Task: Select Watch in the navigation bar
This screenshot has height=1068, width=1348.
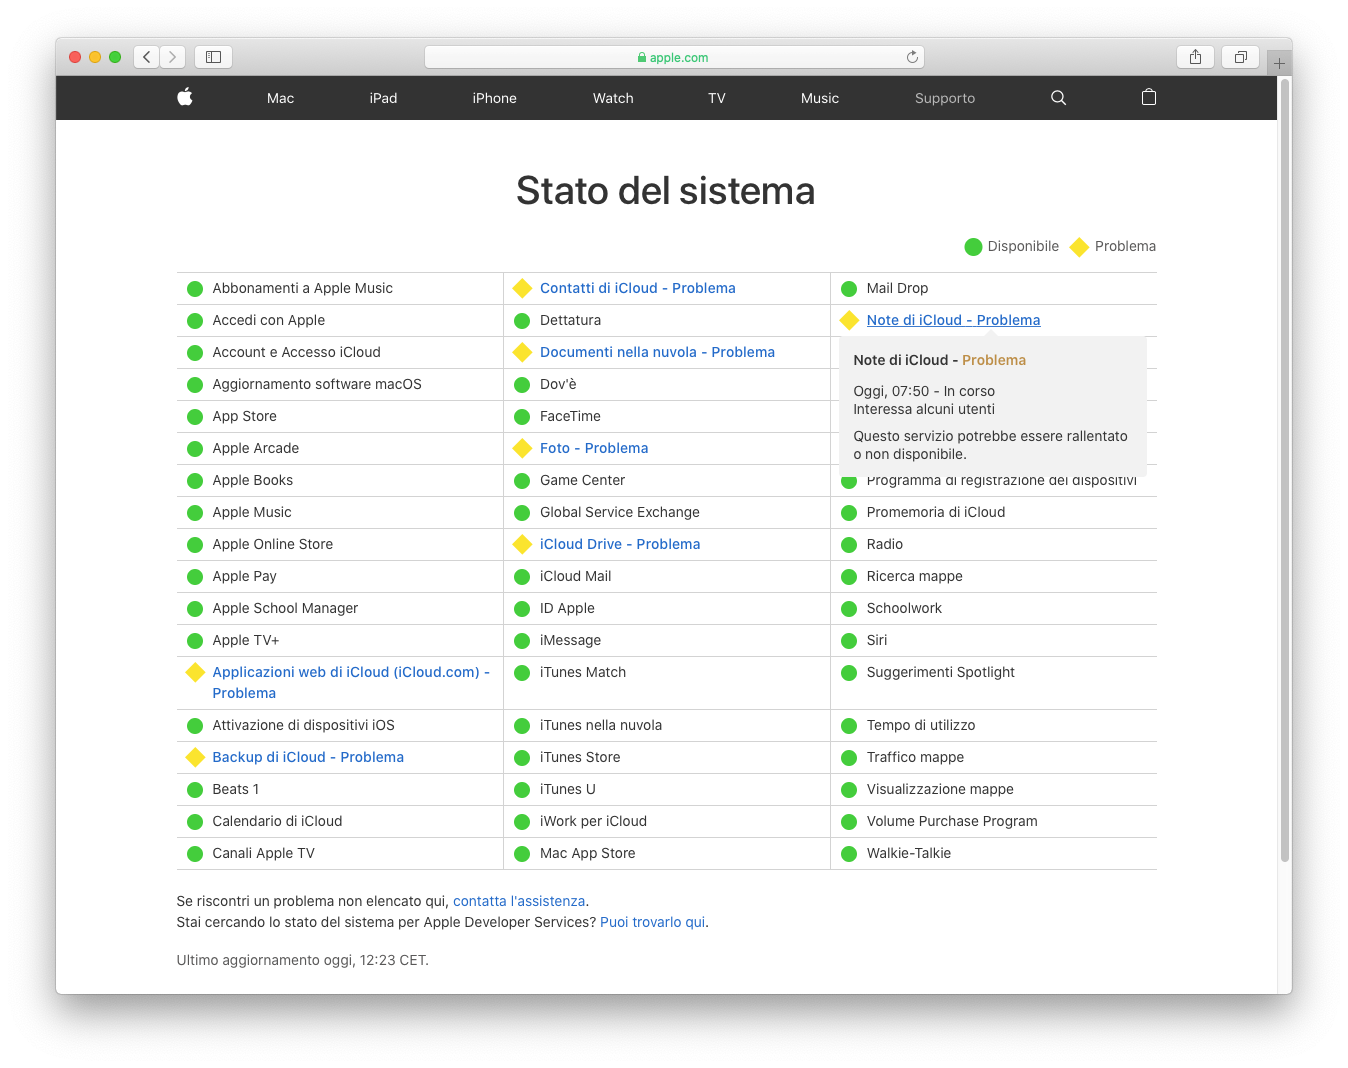Action: pyautogui.click(x=613, y=98)
